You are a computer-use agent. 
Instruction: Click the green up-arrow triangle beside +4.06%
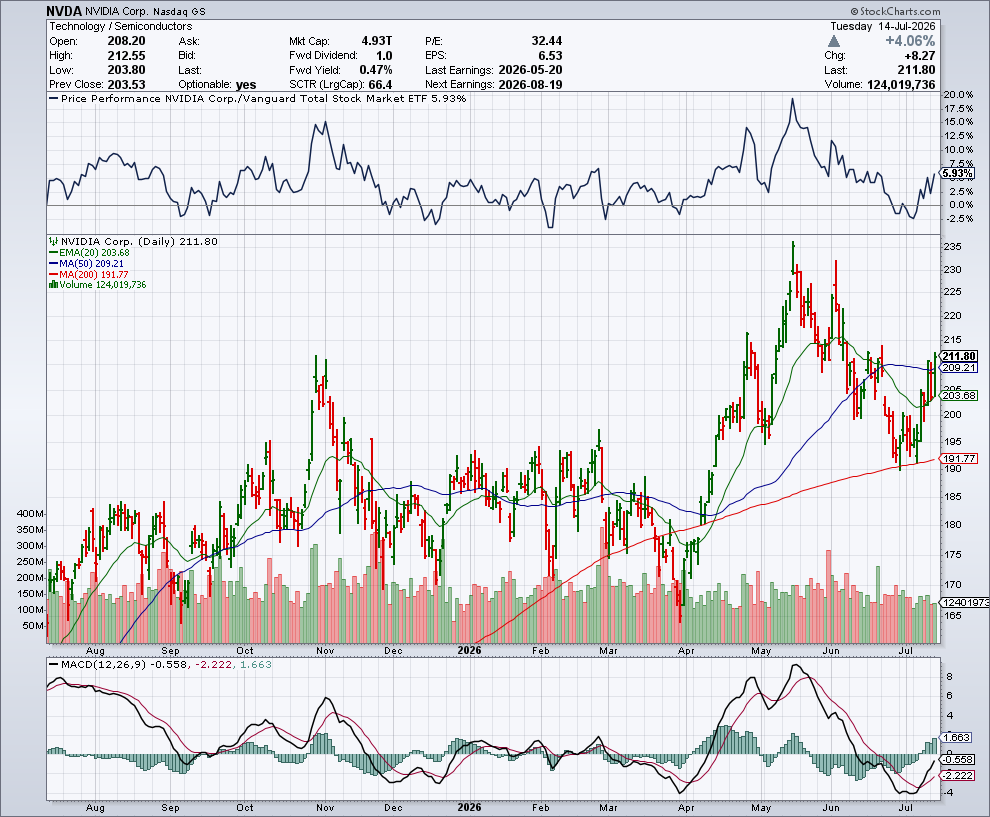[834, 41]
